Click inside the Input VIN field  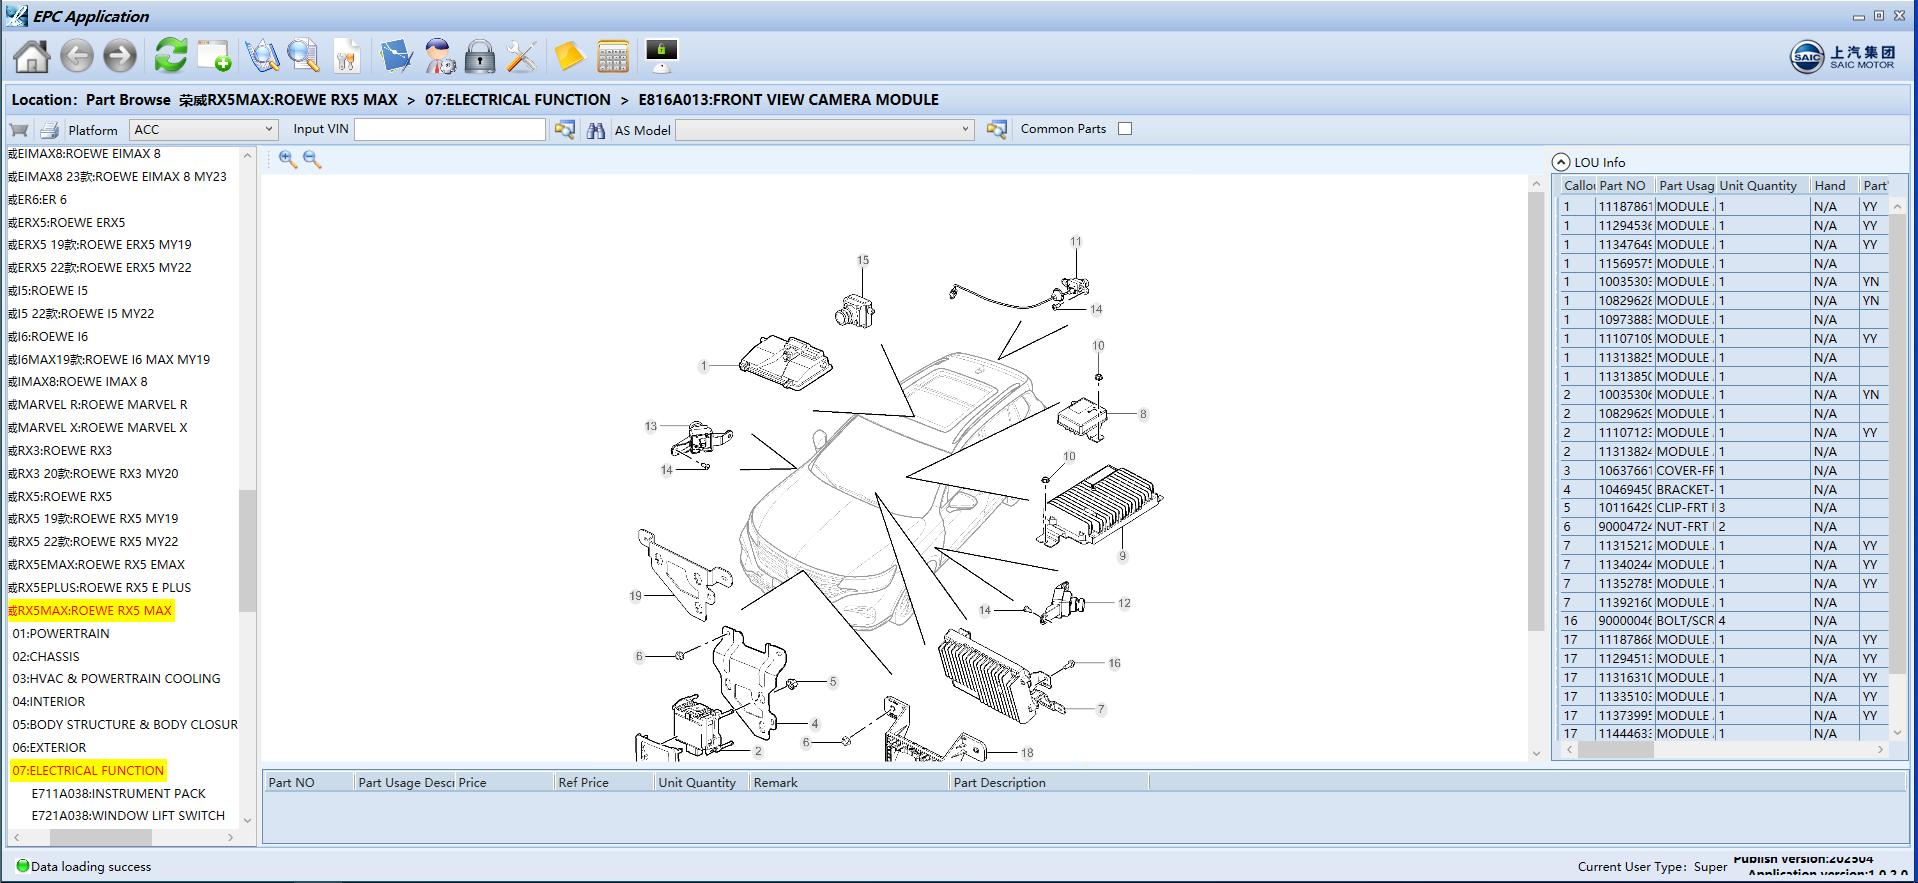point(450,129)
